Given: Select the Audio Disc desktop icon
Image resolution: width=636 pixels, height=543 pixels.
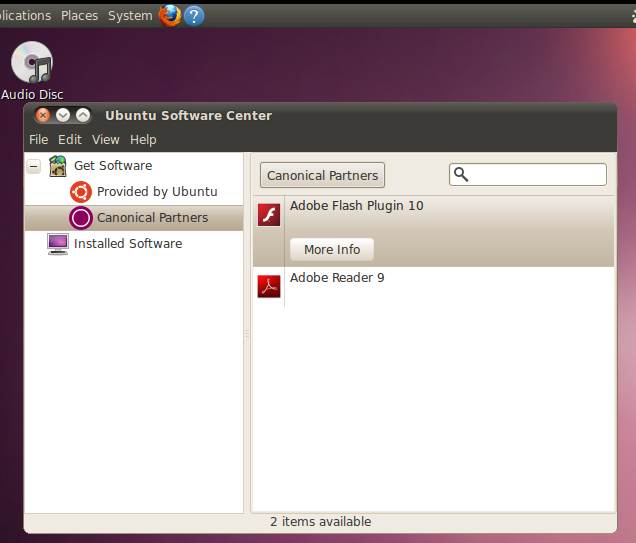Looking at the screenshot, I should [32, 71].
